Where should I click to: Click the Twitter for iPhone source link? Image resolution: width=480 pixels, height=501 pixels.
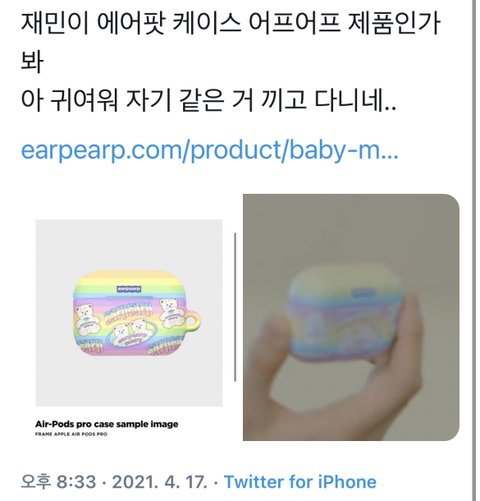coord(300,482)
